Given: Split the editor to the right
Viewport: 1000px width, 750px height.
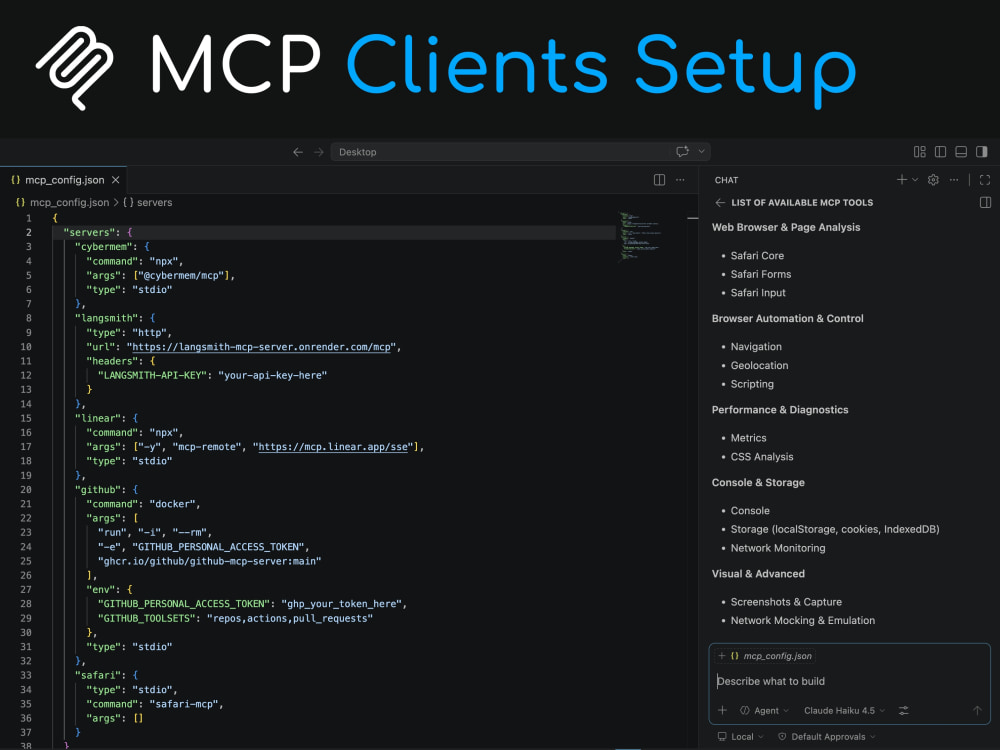Looking at the screenshot, I should coord(659,180).
